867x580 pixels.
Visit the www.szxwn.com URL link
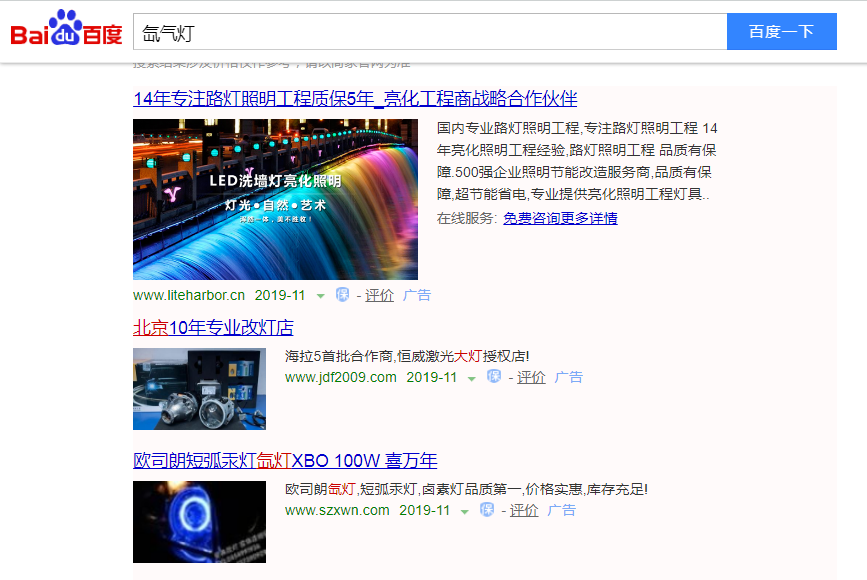337,510
